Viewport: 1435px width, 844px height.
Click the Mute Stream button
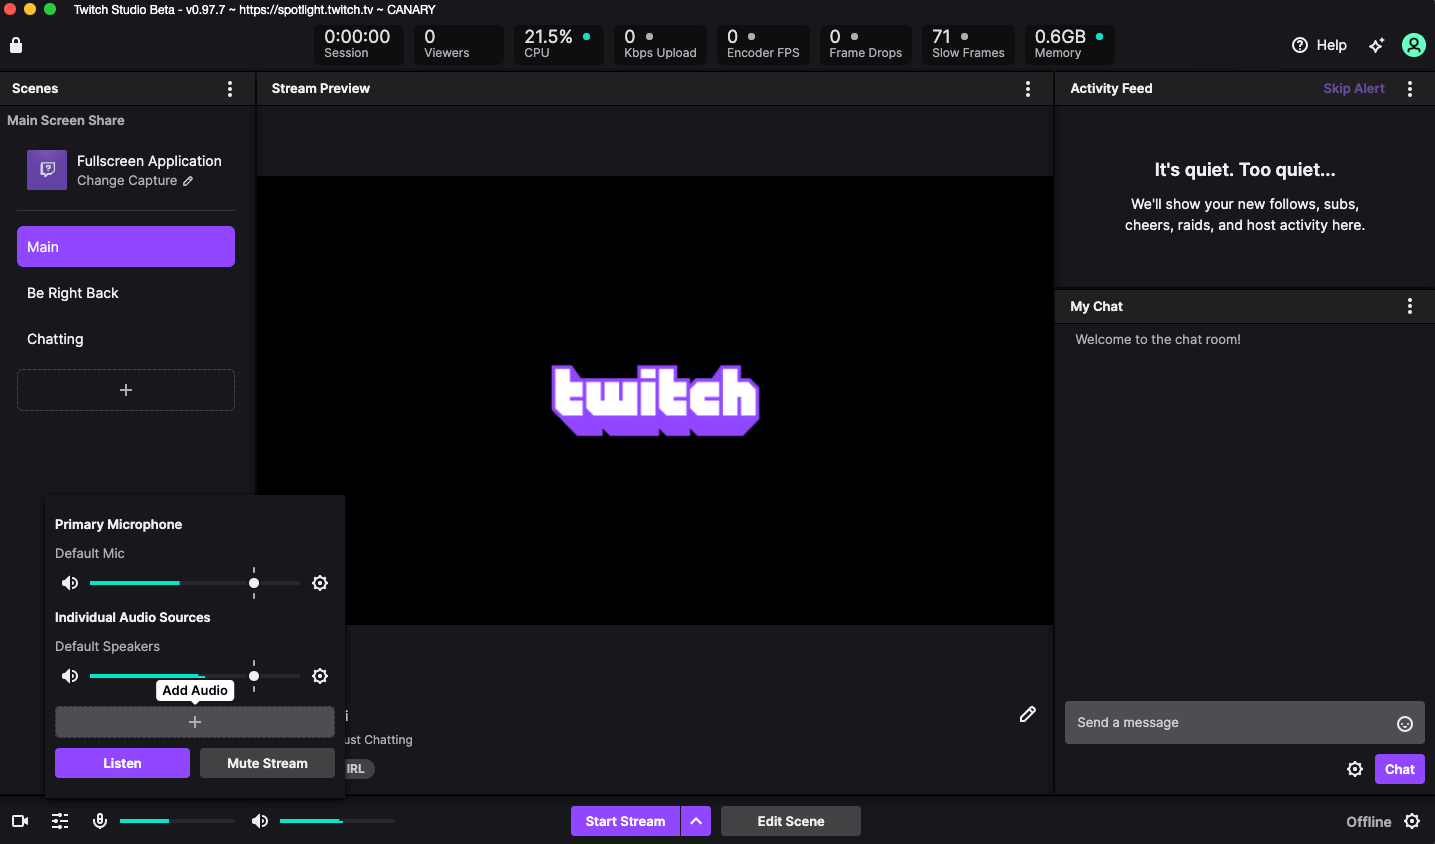click(267, 763)
